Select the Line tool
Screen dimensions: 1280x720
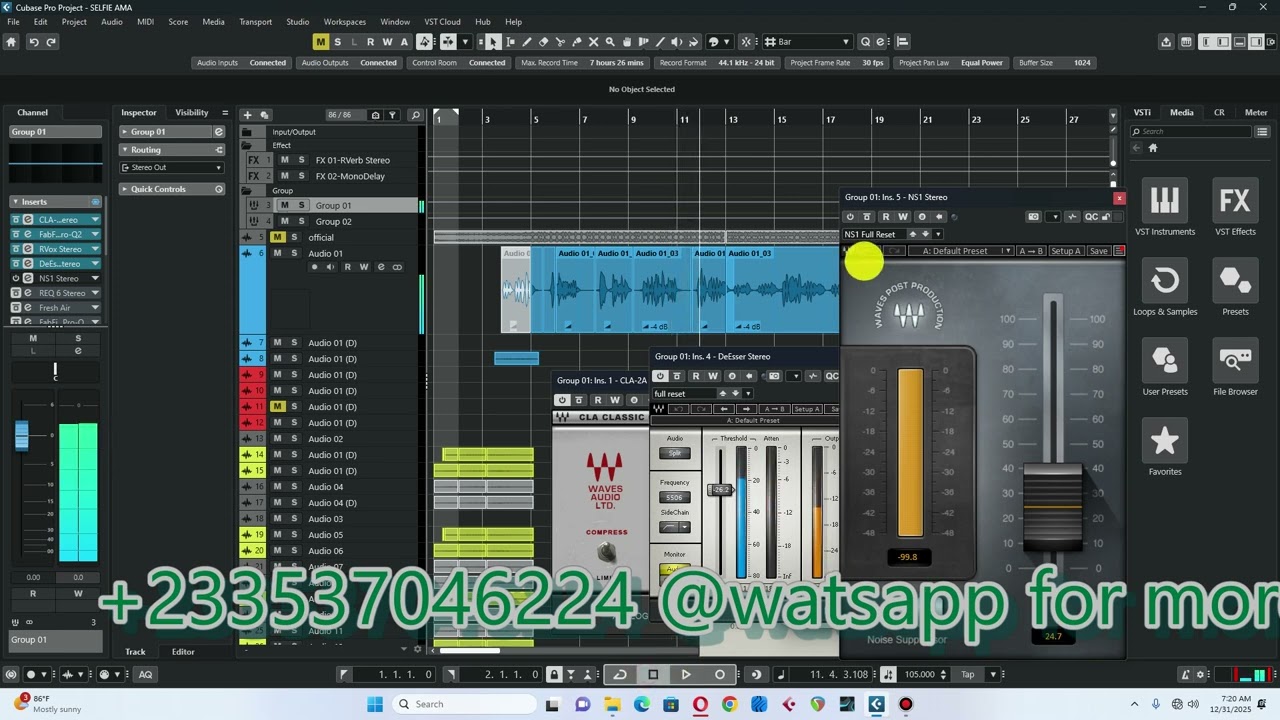click(x=660, y=42)
